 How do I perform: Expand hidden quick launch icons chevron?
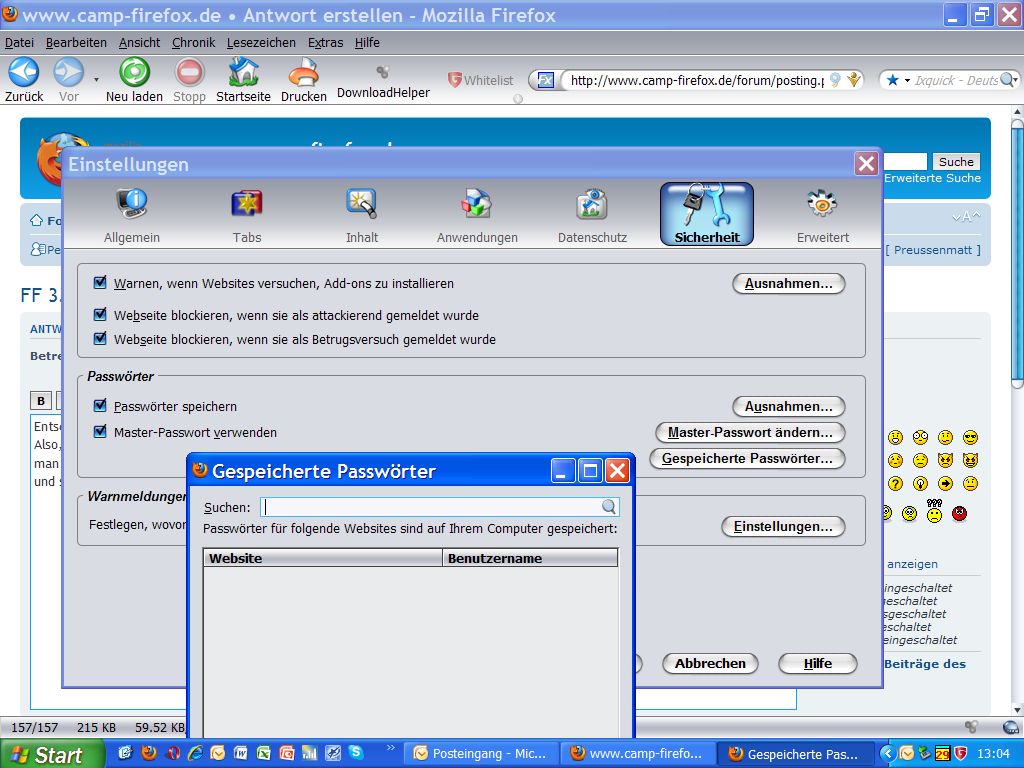click(x=390, y=748)
